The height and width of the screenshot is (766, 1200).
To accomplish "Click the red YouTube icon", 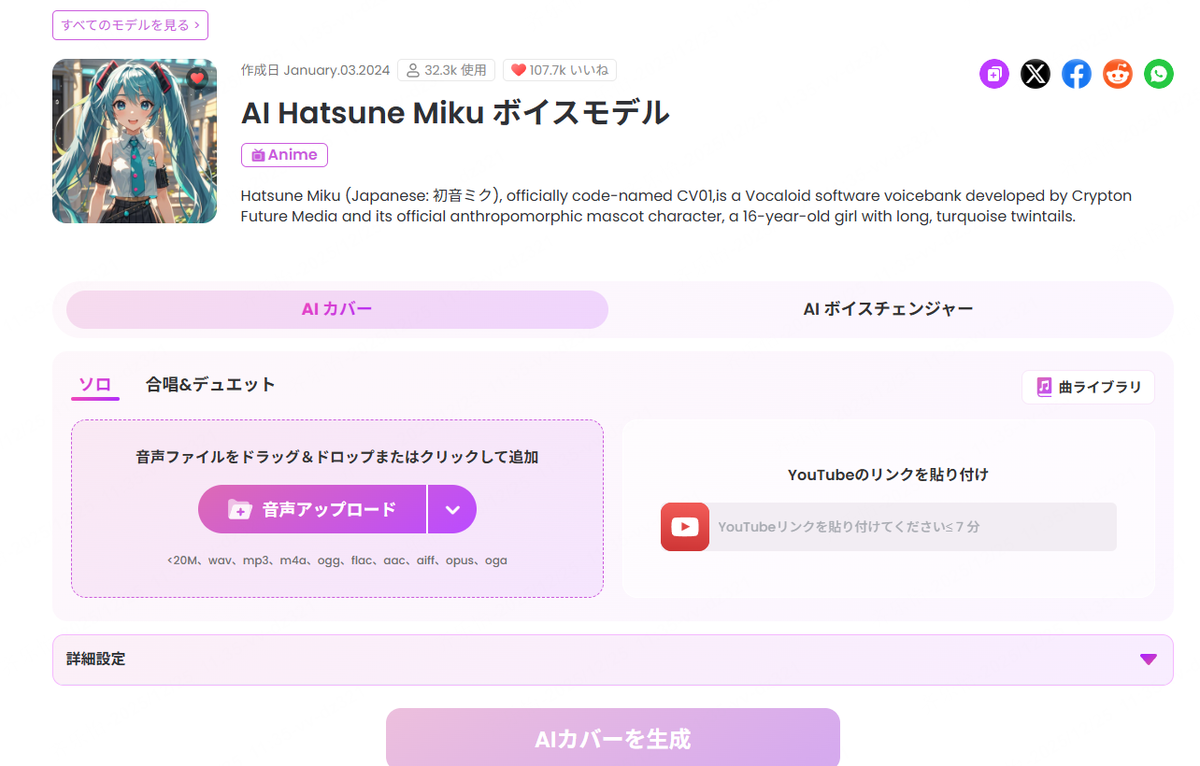I will coord(685,527).
